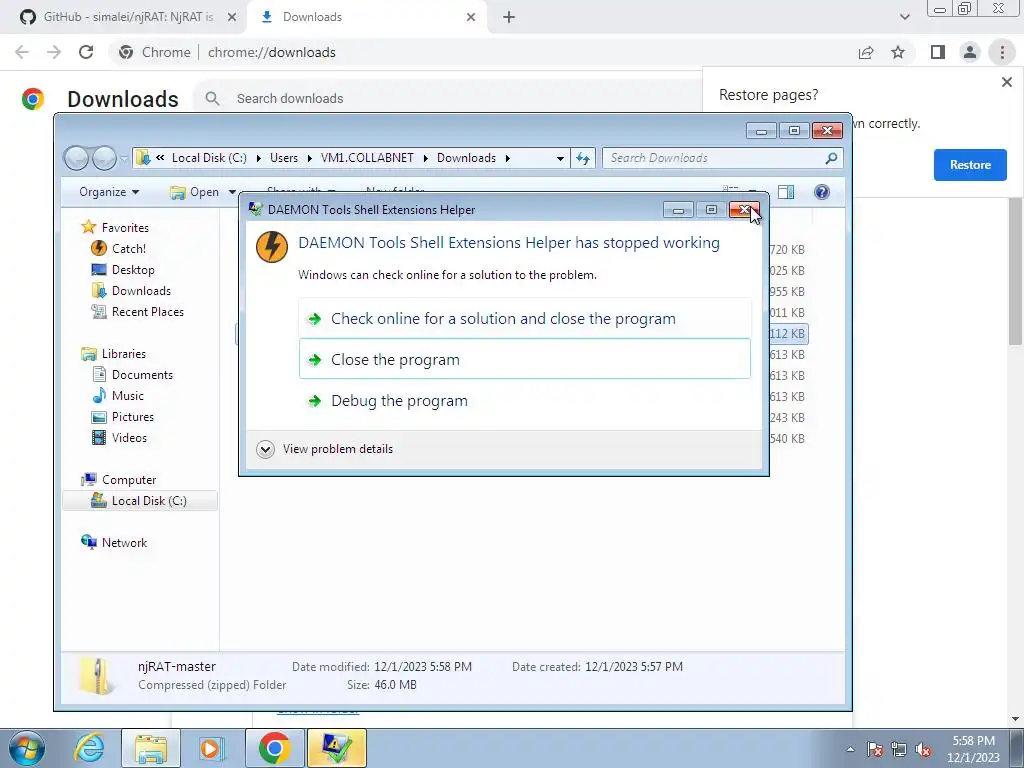Choose Close the program option
This screenshot has height=768, width=1024.
(x=524, y=359)
